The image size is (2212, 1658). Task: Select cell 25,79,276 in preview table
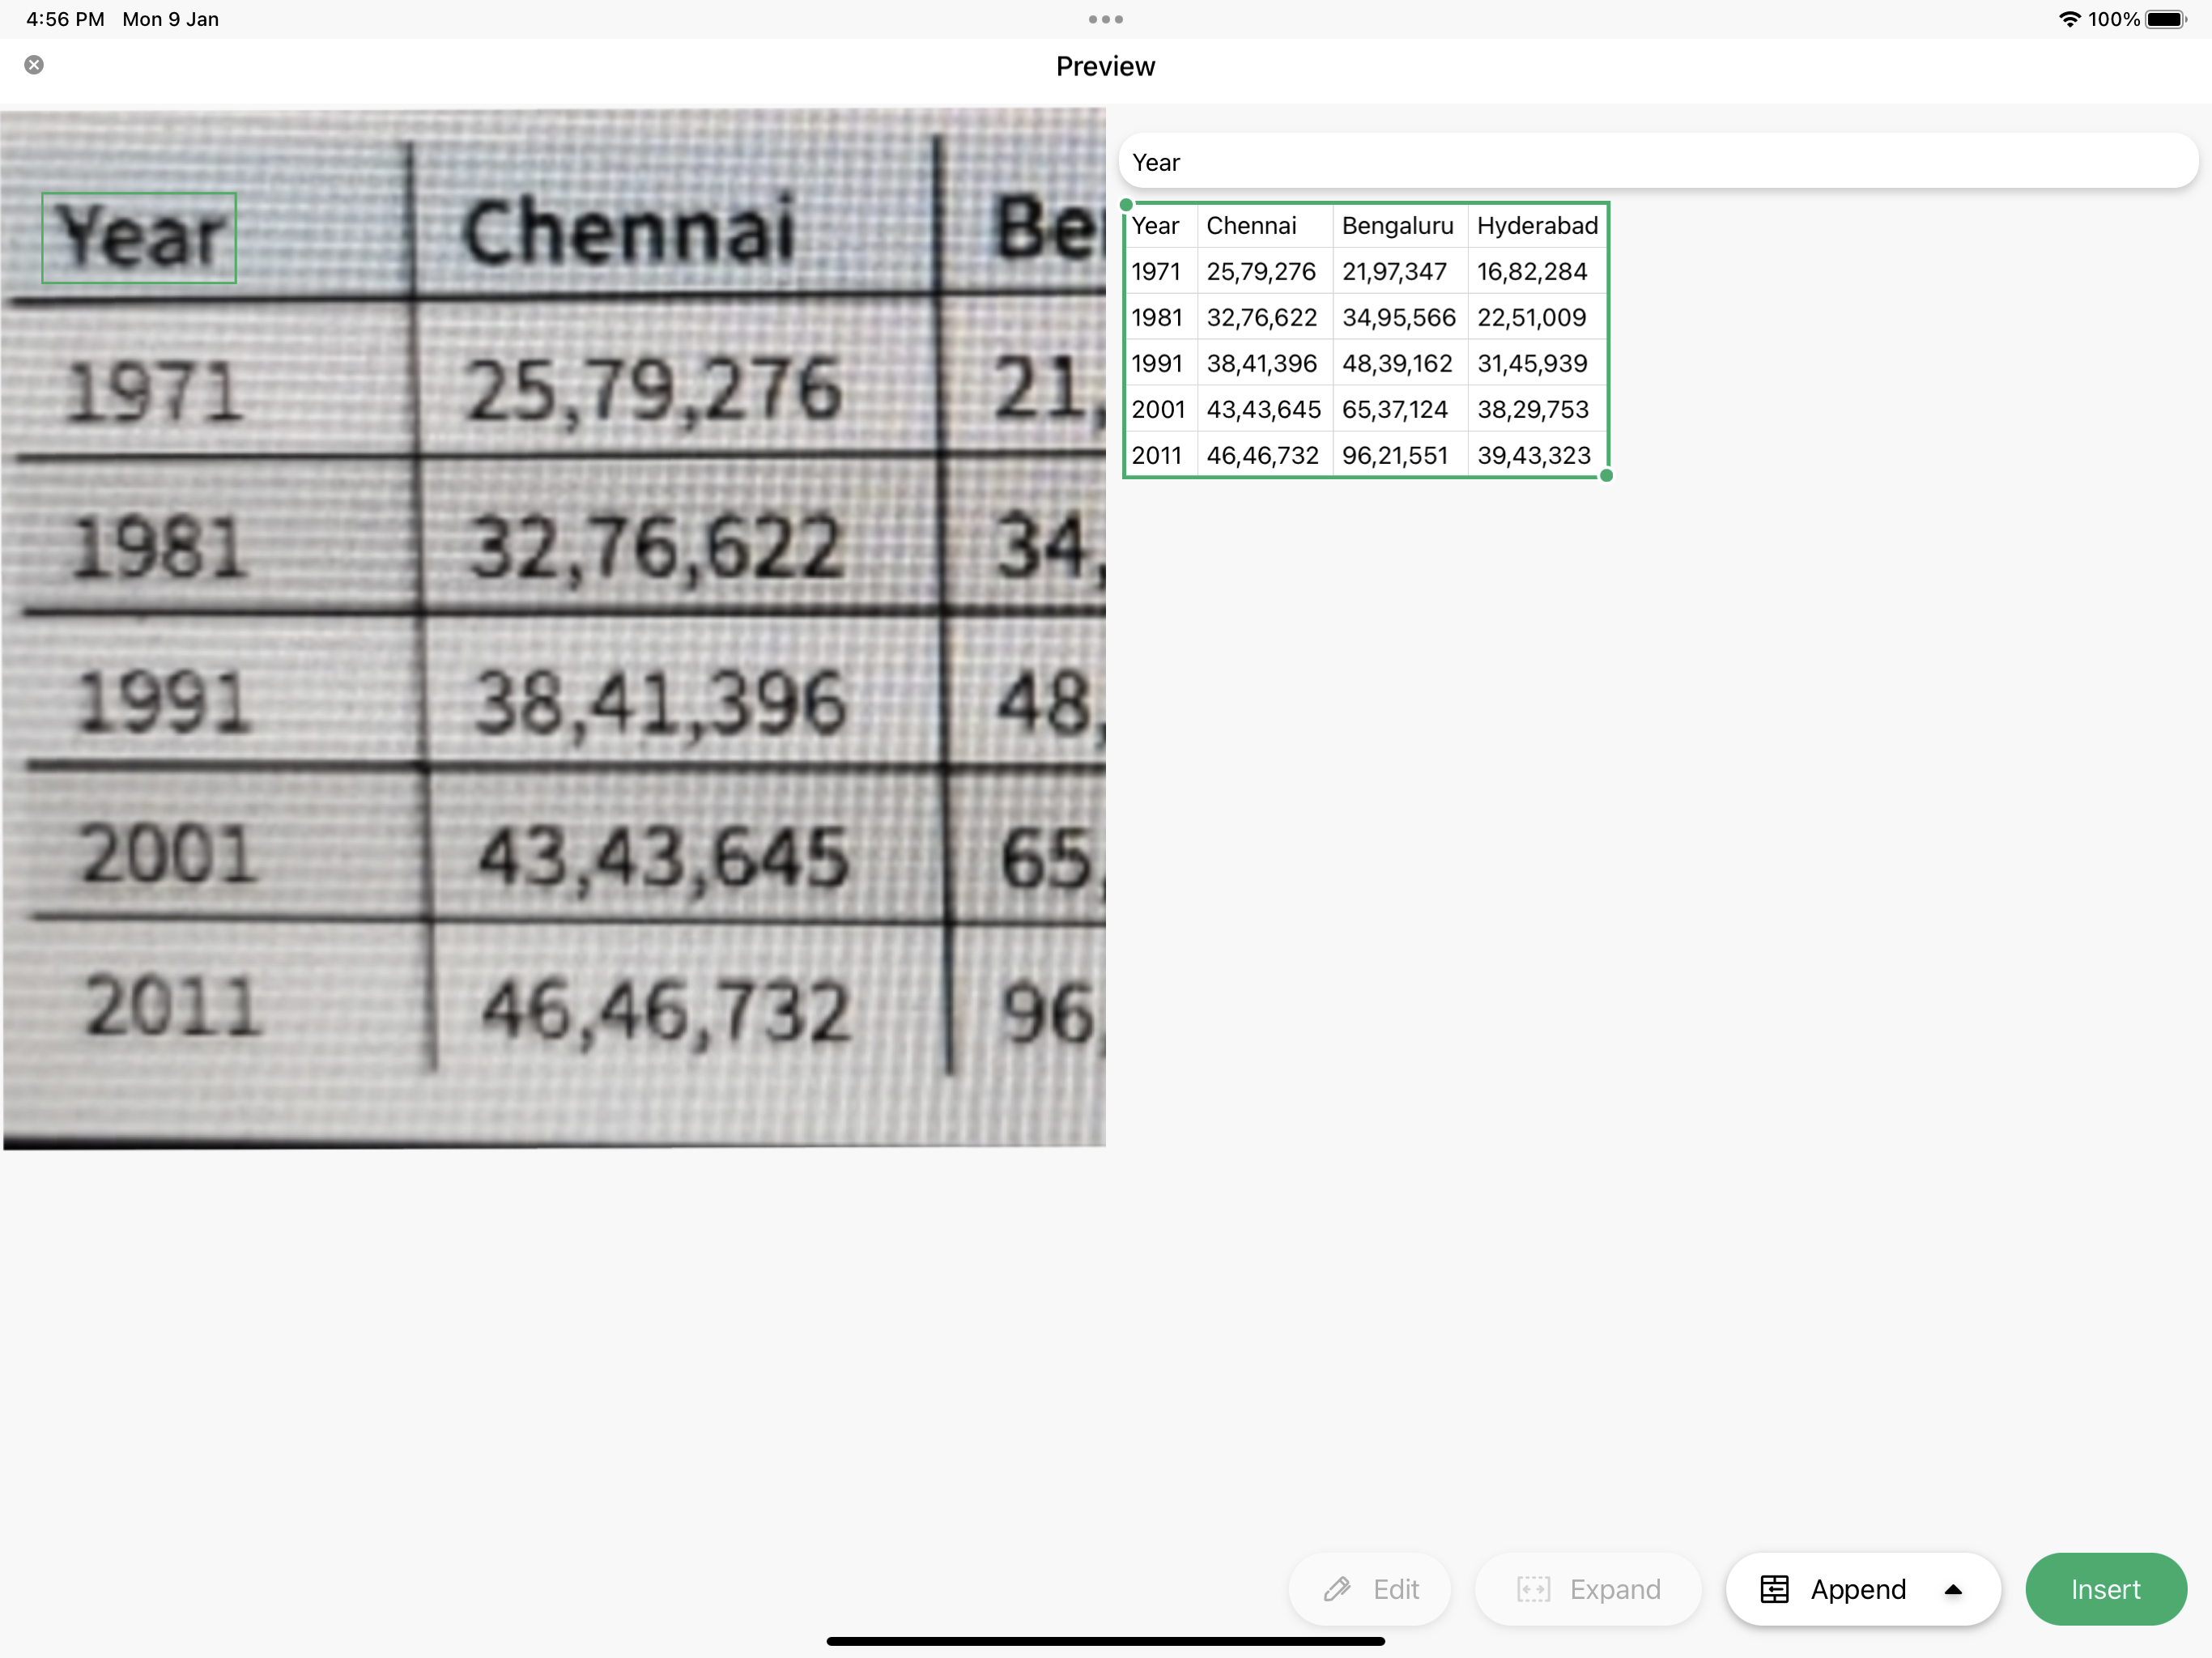[x=1265, y=272]
